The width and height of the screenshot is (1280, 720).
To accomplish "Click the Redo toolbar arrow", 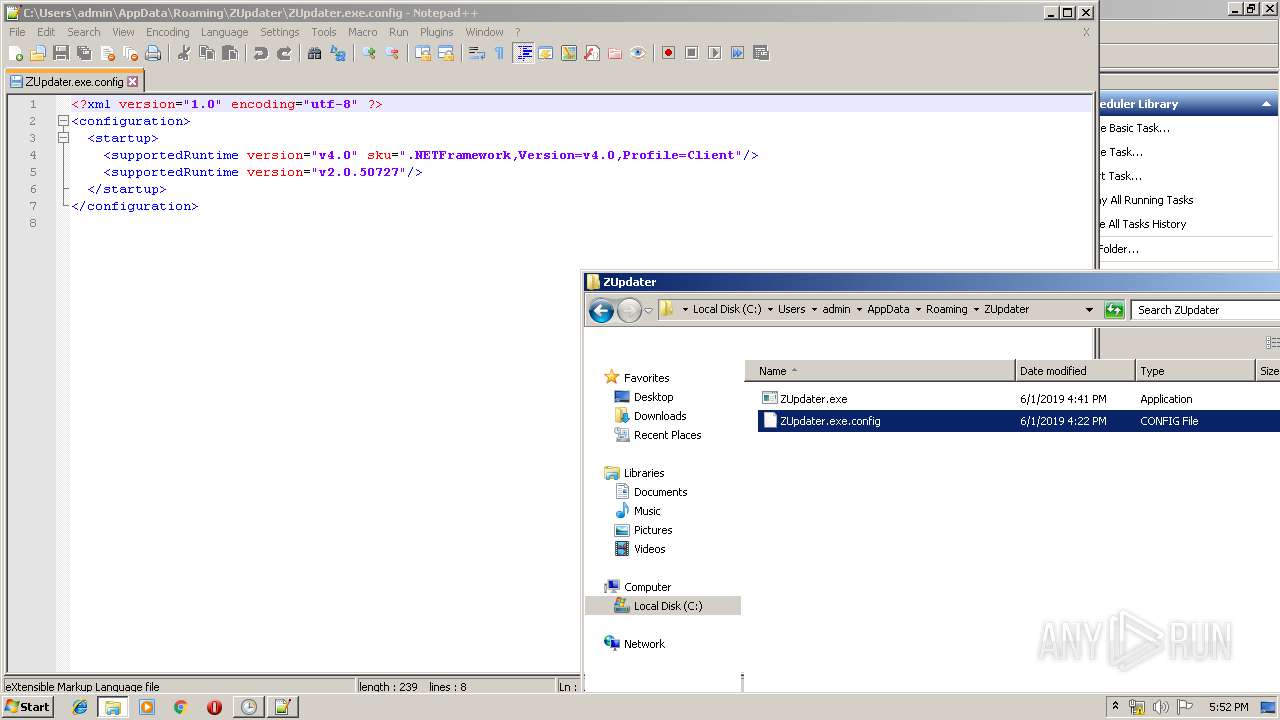I will click(x=284, y=53).
